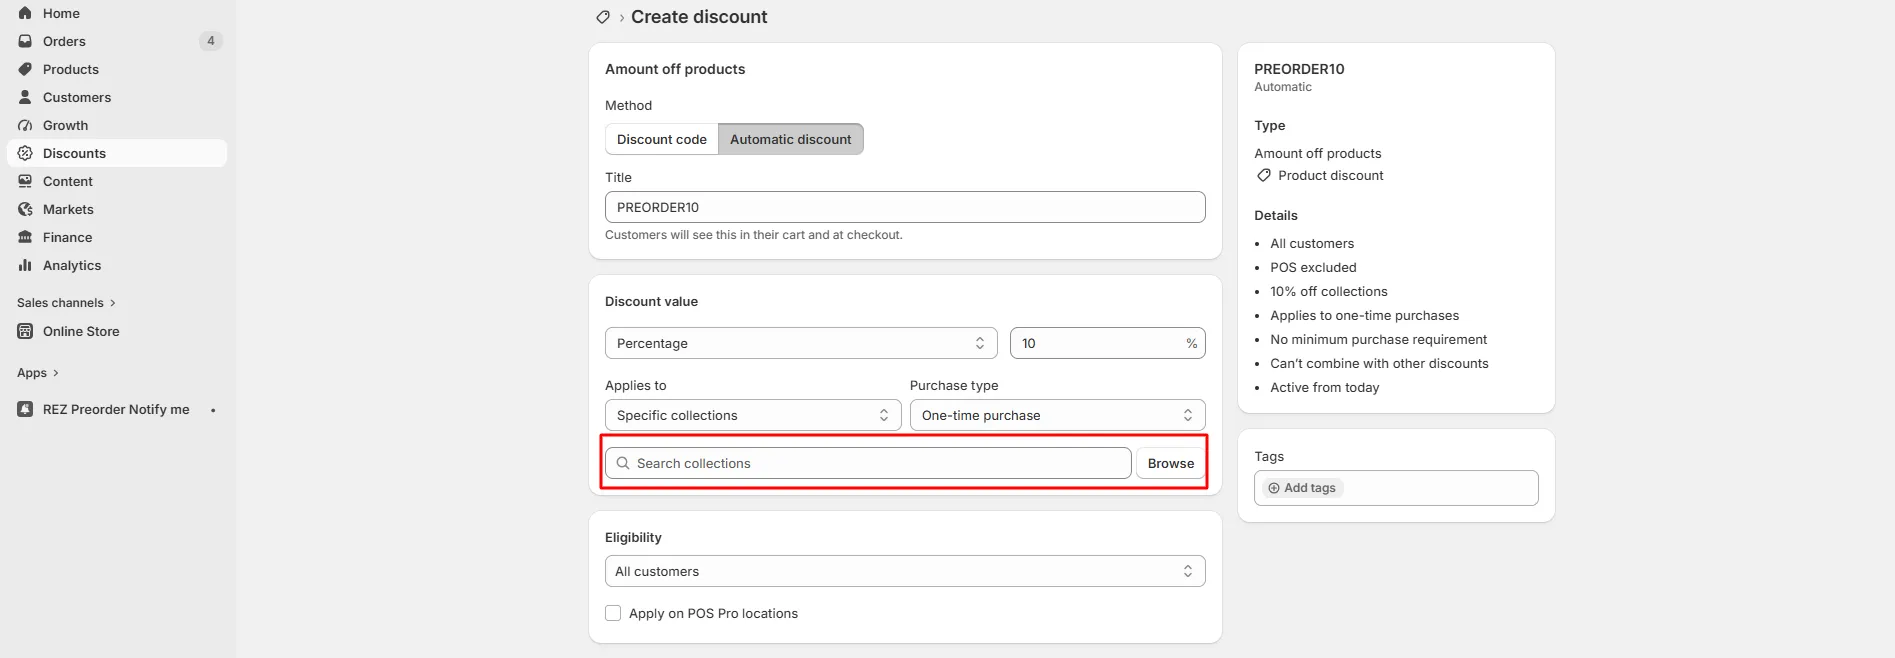Click the Product discount tag icon
Viewport: 1895px width, 658px height.
[x=1264, y=175]
